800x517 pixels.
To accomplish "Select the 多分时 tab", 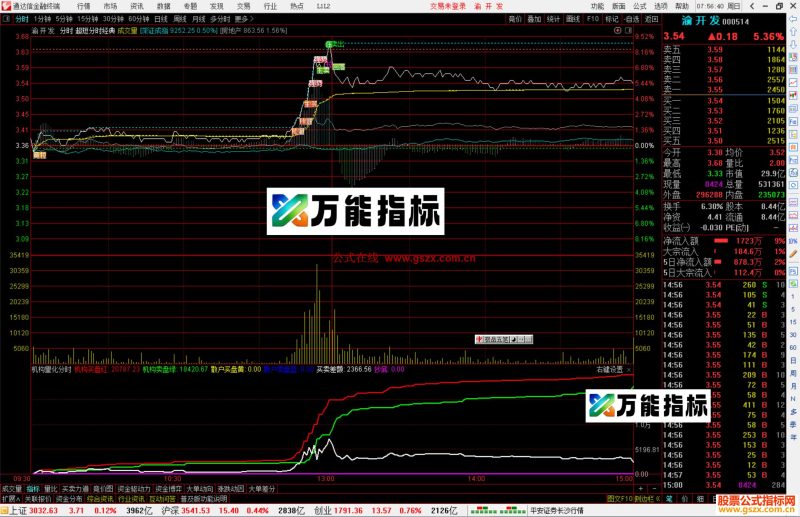I will [220, 19].
